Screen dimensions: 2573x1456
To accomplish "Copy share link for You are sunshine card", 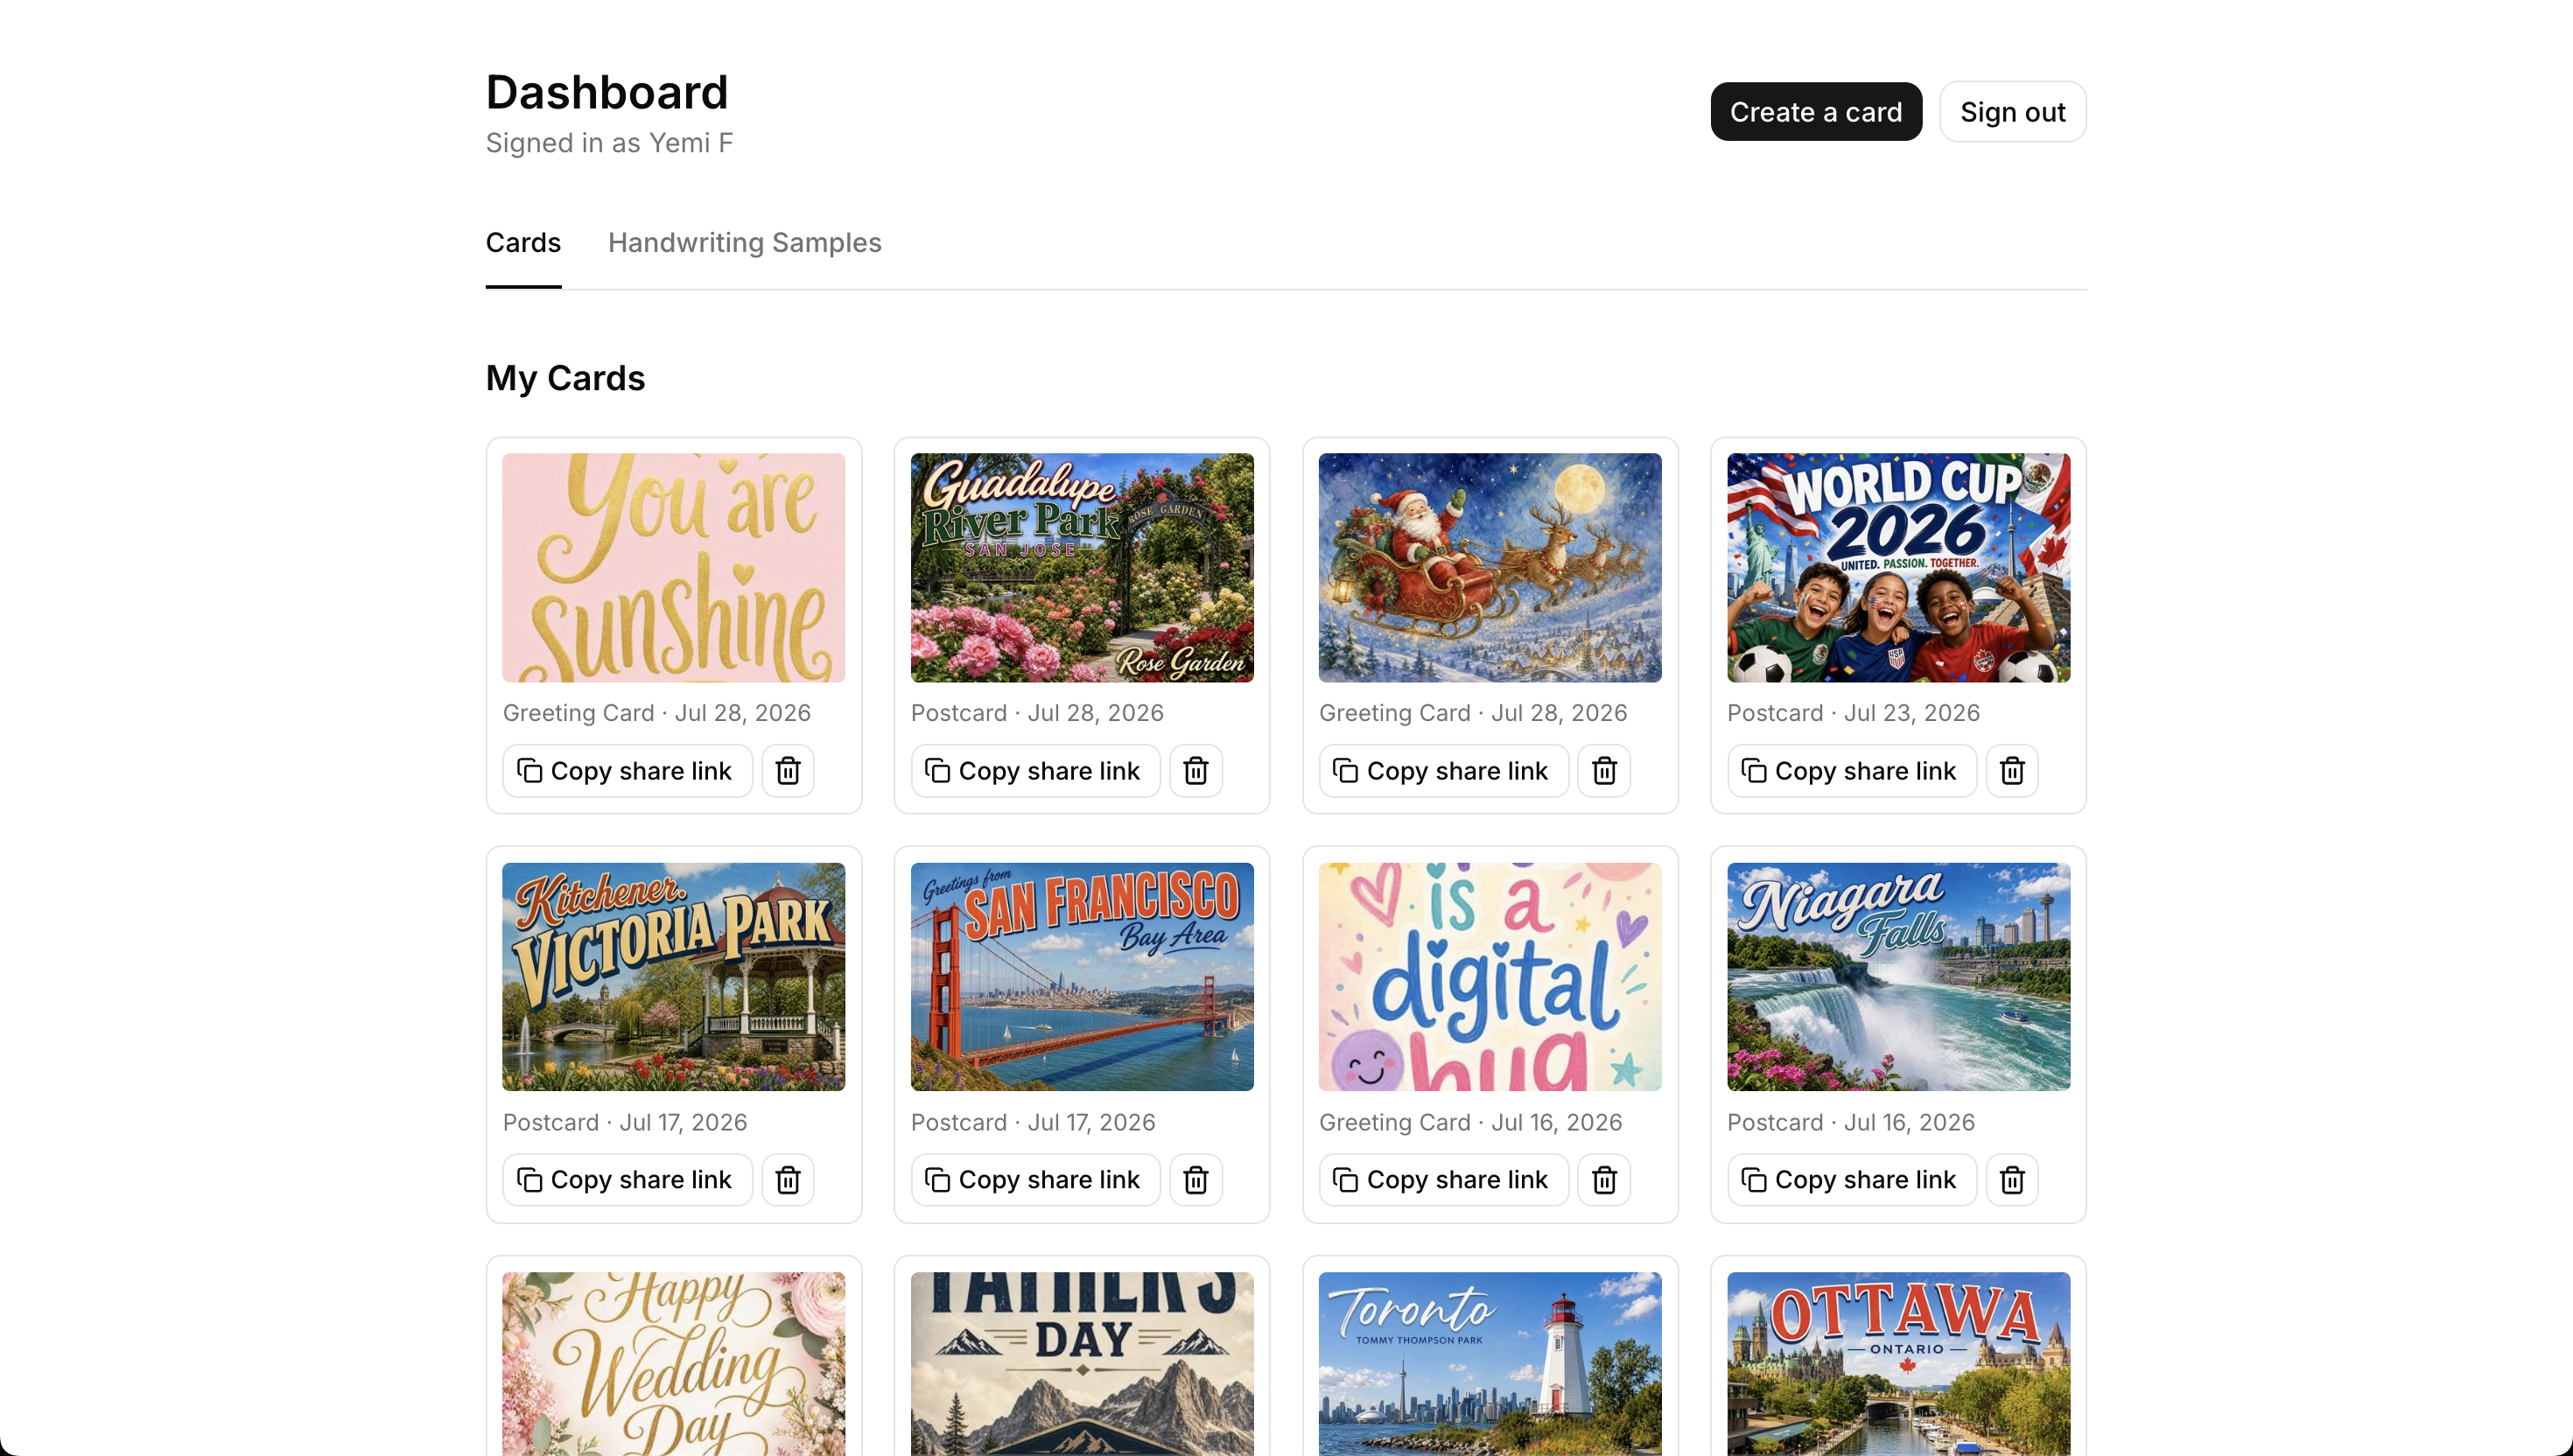I will click(x=627, y=771).
